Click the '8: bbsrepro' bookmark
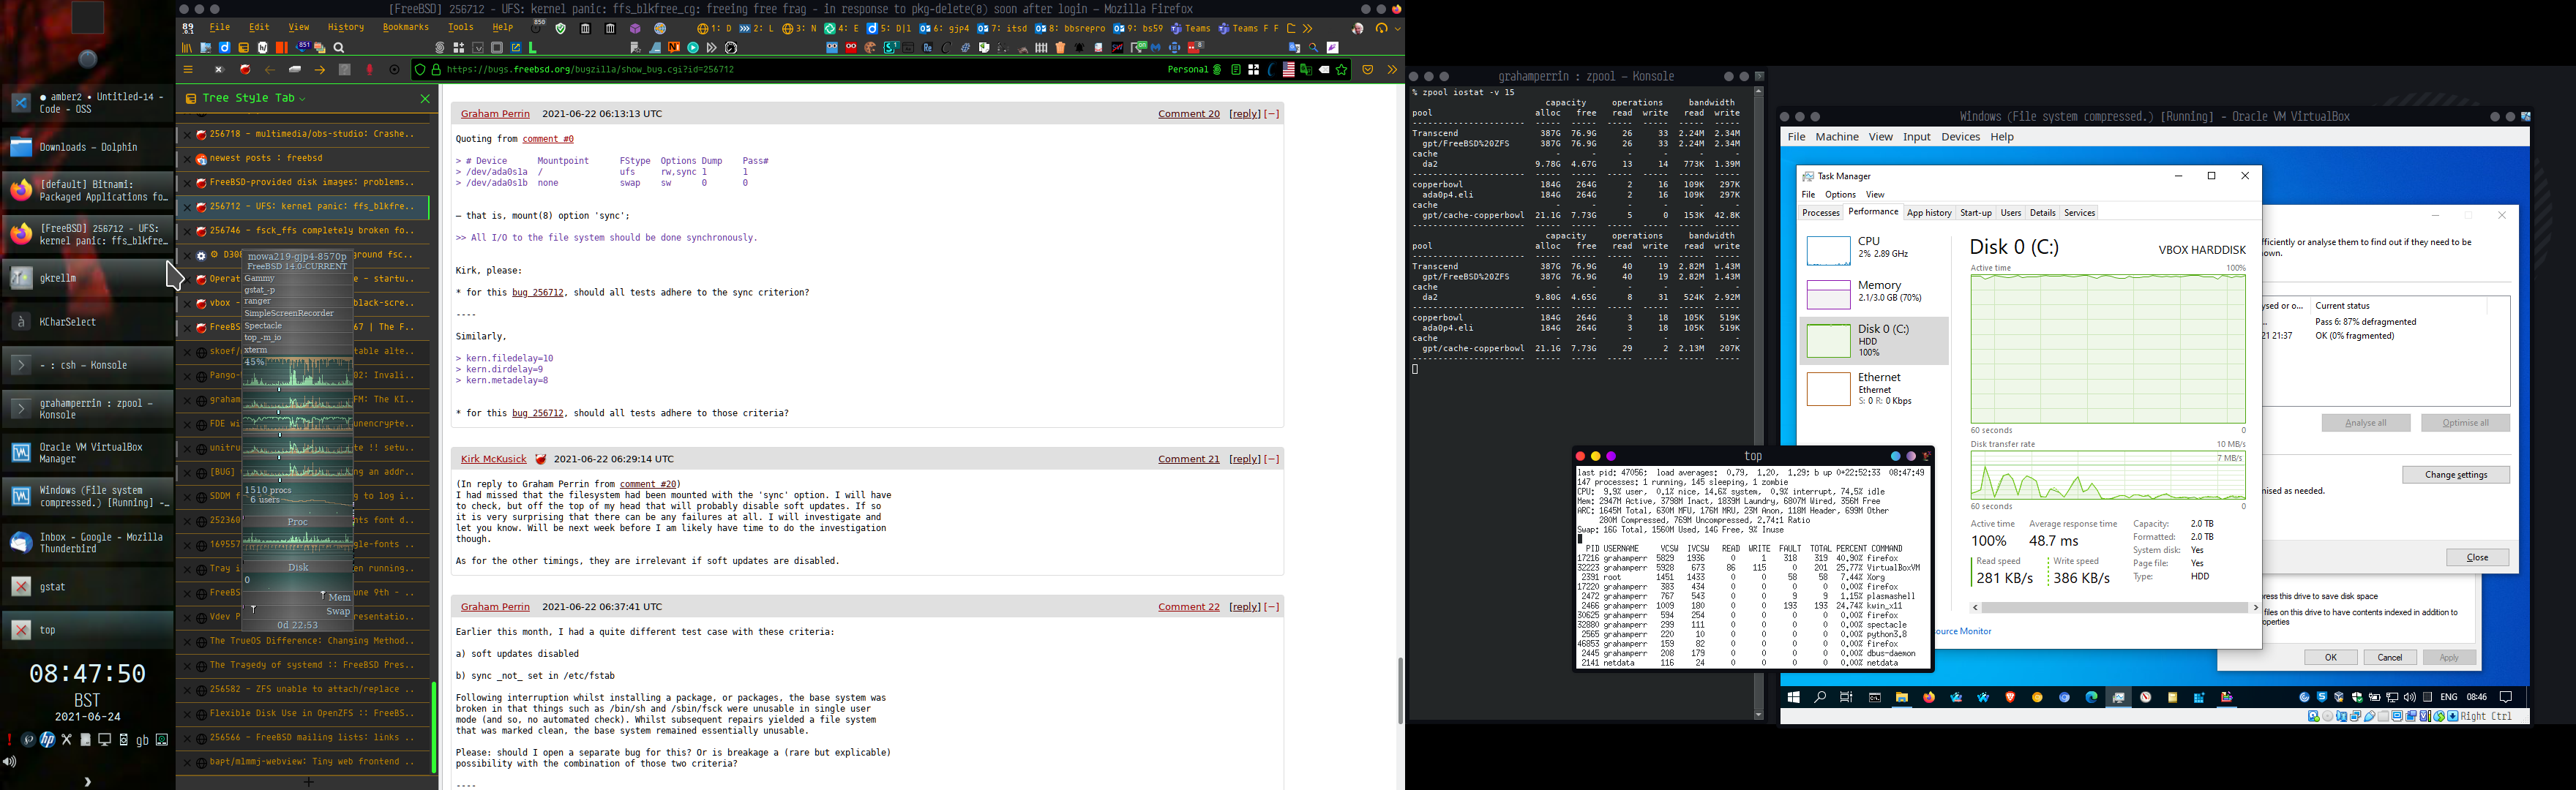Viewport: 2576px width, 790px height. [1070, 28]
